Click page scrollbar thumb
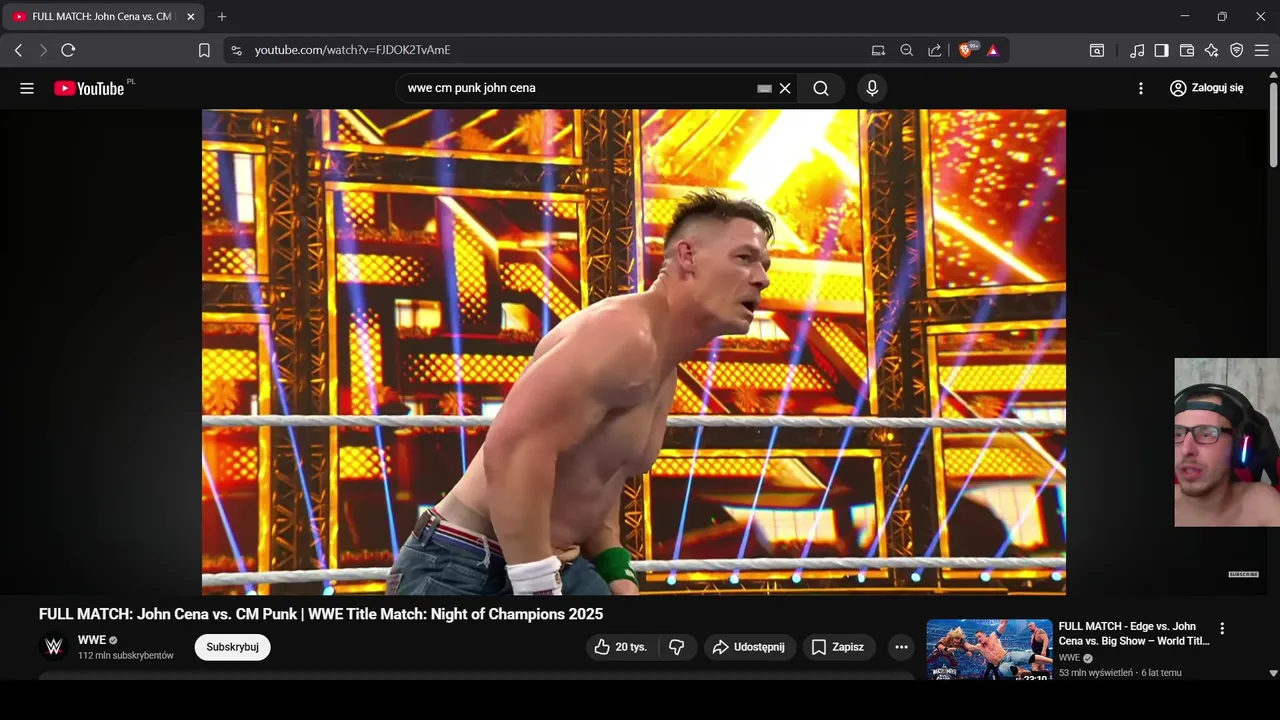 pyautogui.click(x=1273, y=124)
